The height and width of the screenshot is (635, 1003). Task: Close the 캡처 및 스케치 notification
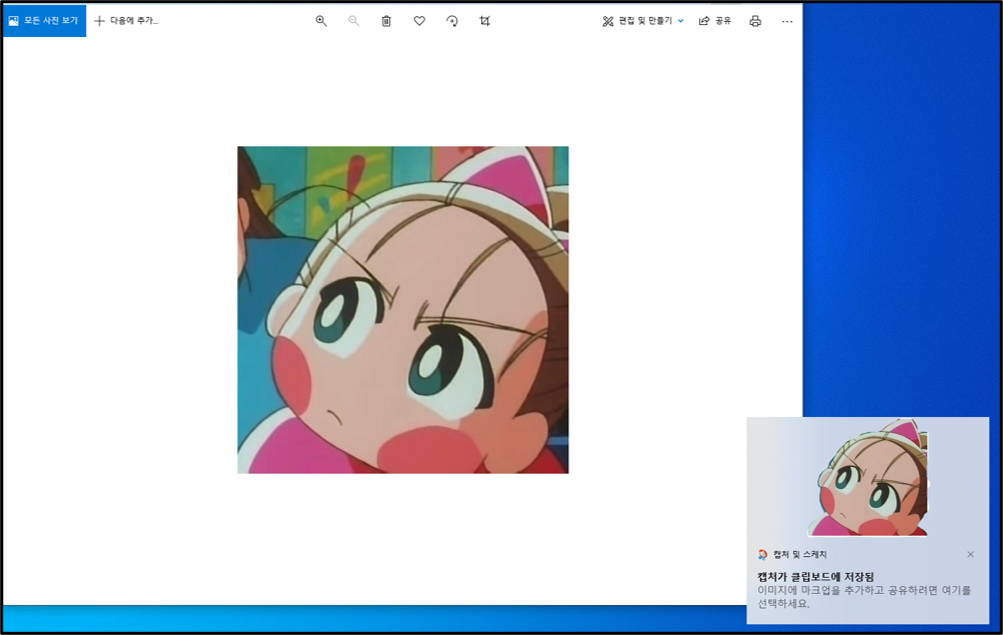(970, 554)
